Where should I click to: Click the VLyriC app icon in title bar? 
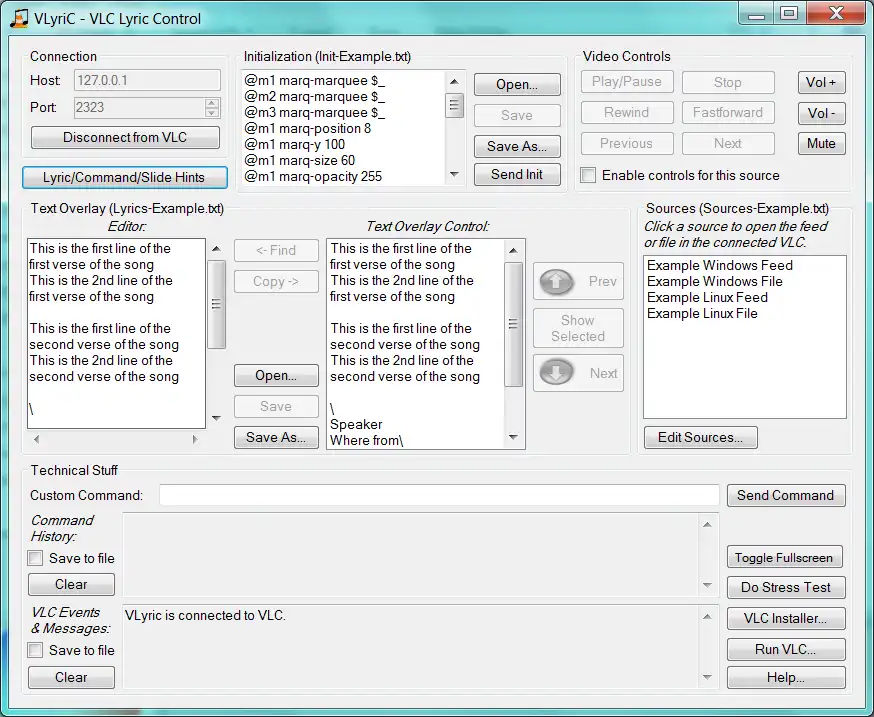tap(20, 18)
